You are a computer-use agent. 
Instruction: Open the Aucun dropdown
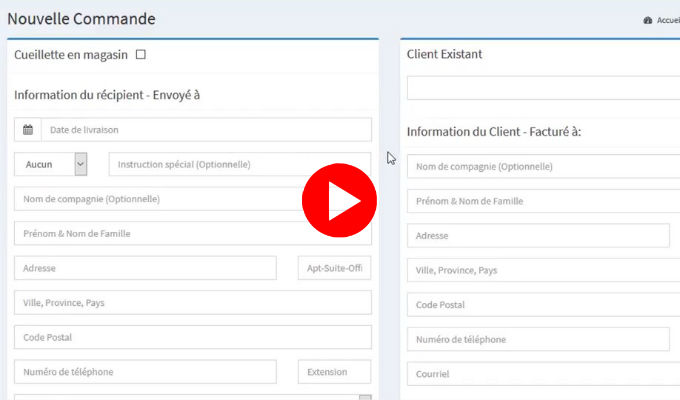point(51,164)
